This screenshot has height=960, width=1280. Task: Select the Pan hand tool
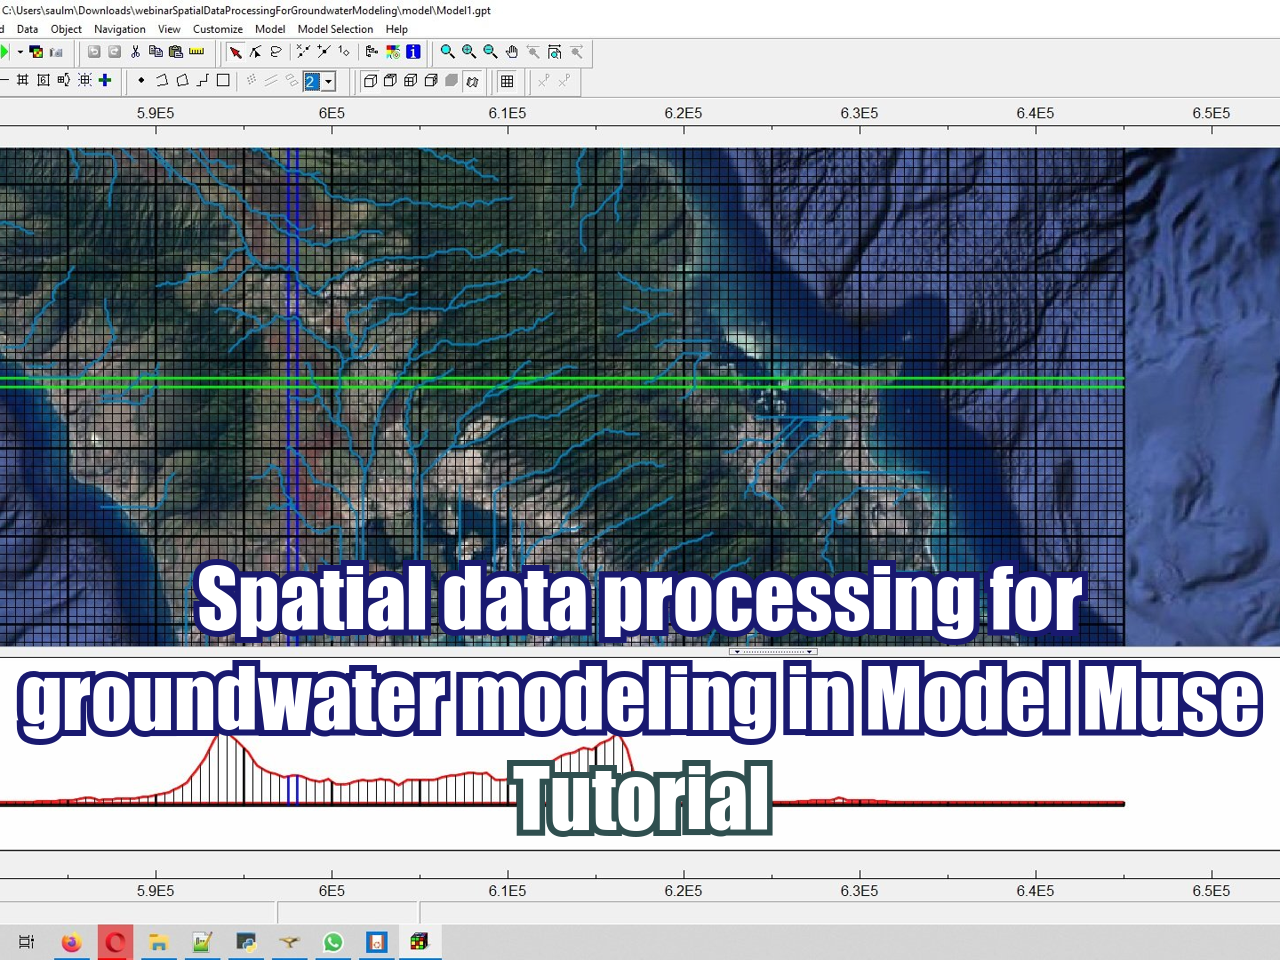coord(511,52)
